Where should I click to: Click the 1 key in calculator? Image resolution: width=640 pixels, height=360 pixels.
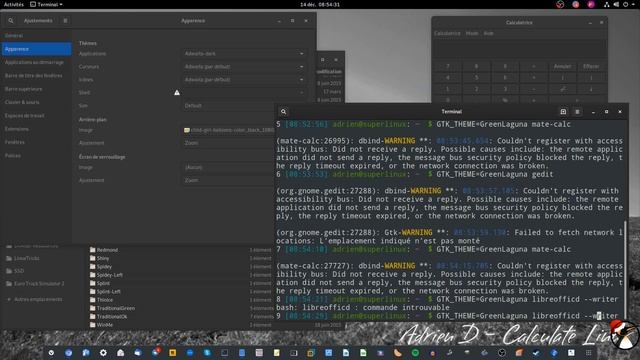pyautogui.click(x=448, y=89)
